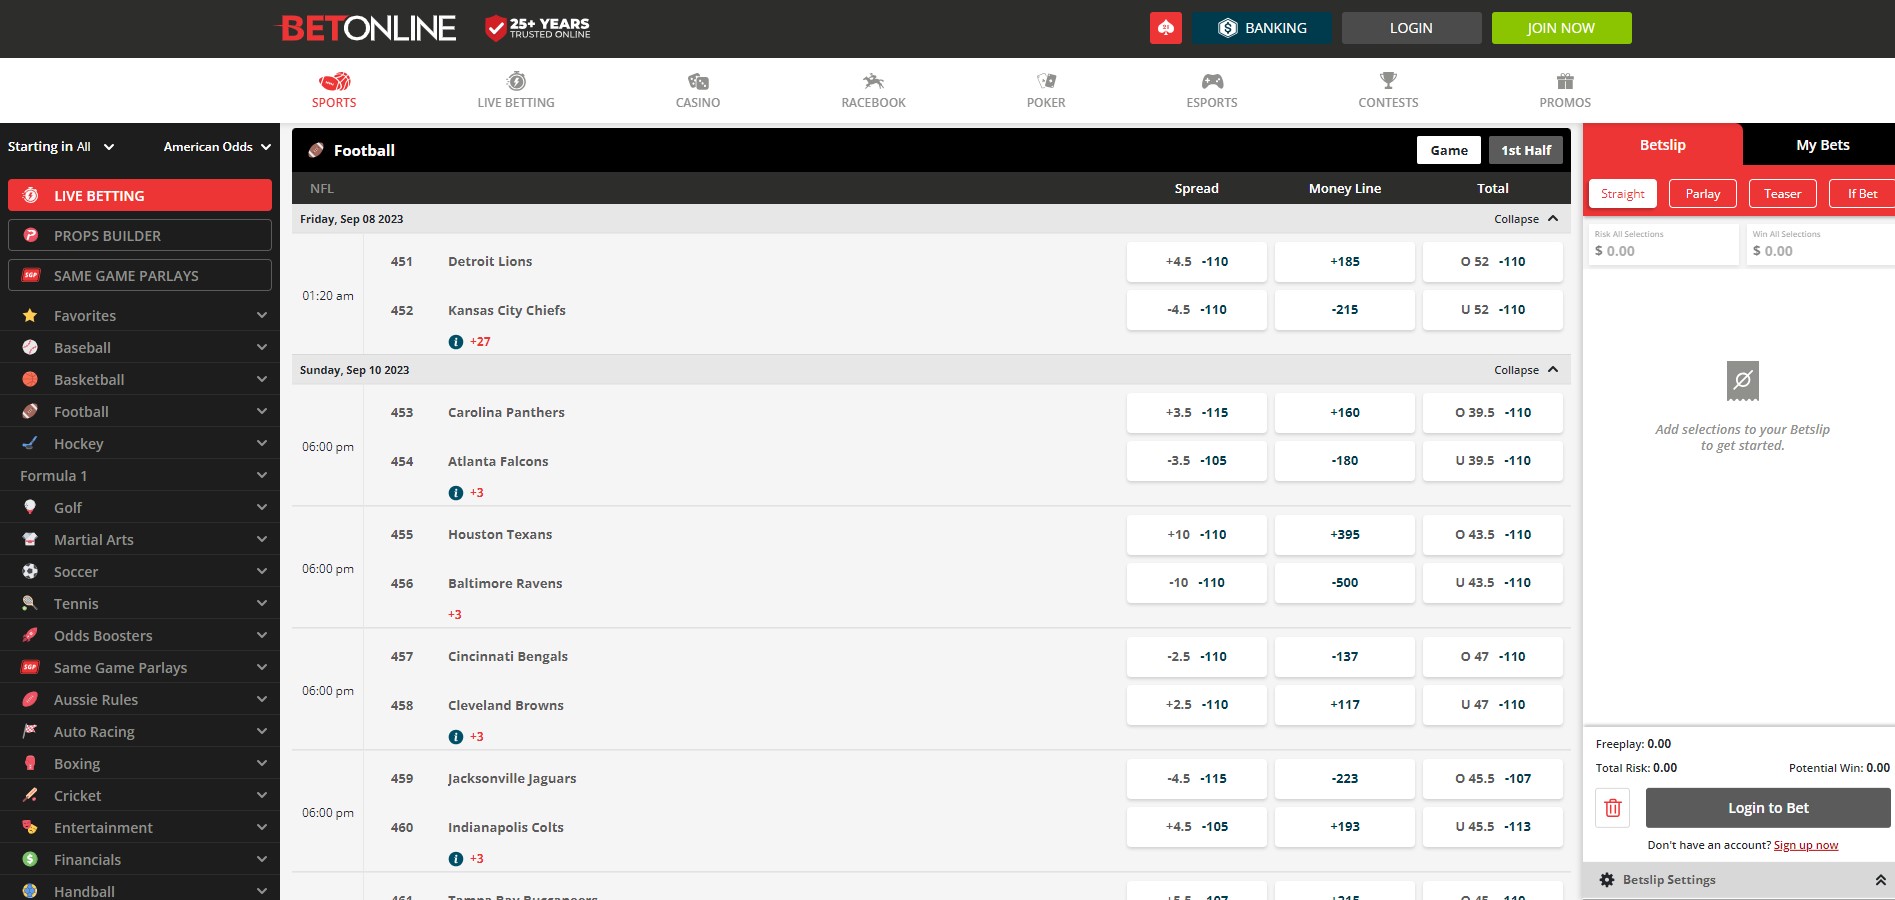Click the Favorites star icon

click(30, 315)
